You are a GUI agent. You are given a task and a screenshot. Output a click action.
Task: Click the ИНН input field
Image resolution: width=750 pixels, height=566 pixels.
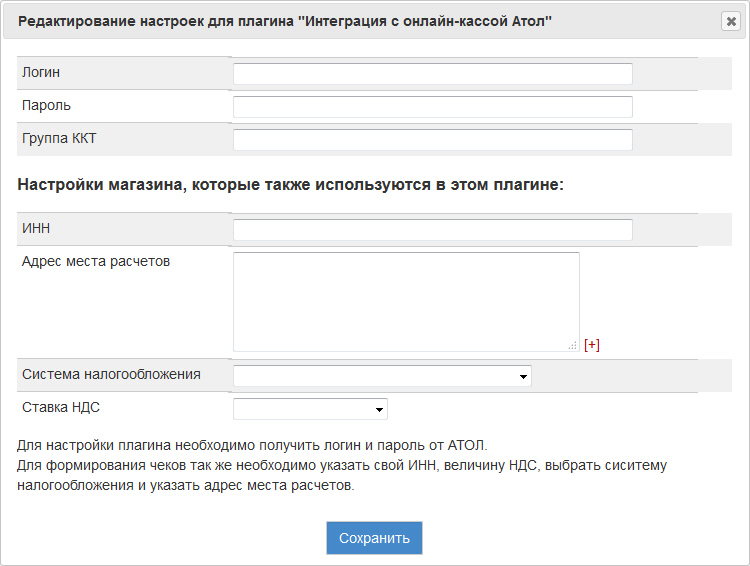[x=433, y=230]
